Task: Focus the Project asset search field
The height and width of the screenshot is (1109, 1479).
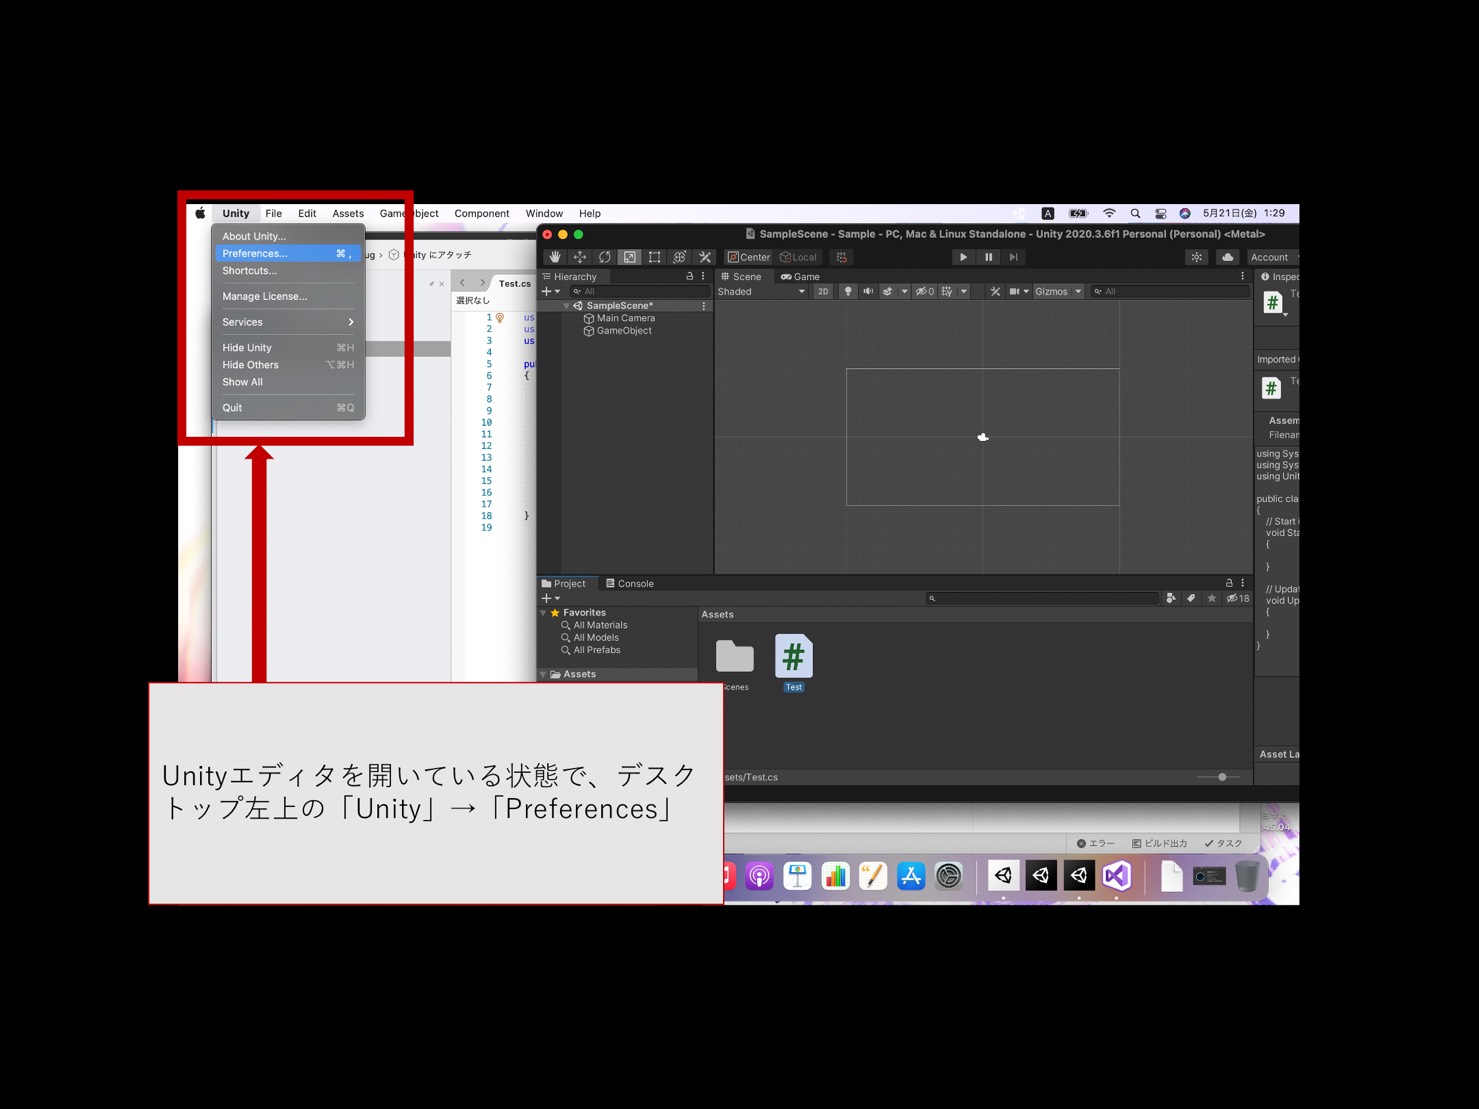Action: (x=1042, y=598)
